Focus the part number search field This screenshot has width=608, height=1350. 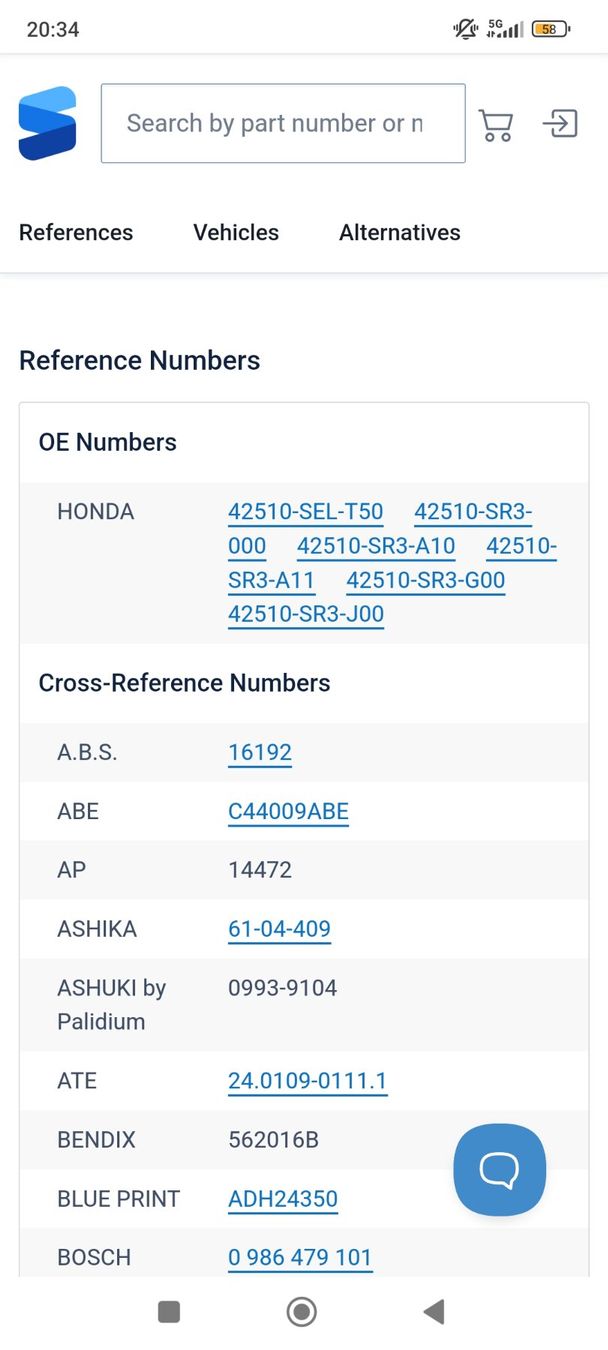click(283, 123)
